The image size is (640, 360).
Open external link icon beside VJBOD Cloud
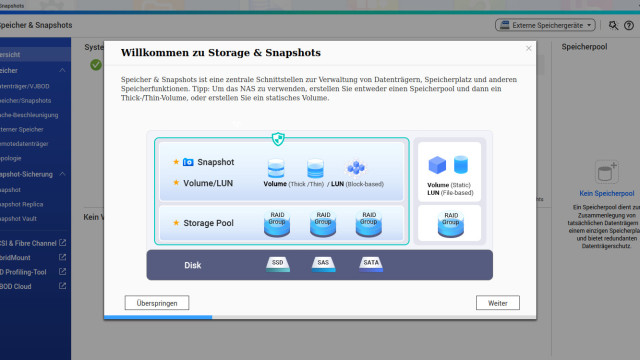tap(62, 286)
